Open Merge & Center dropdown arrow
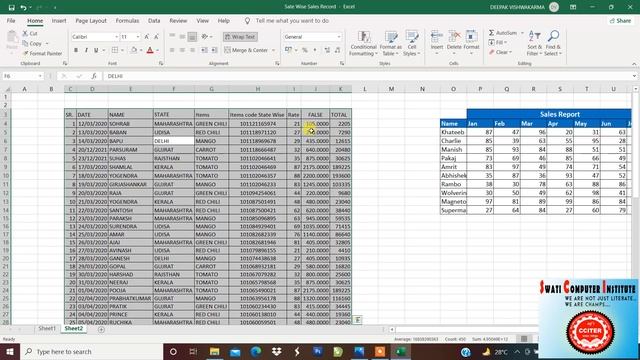This screenshot has width=640, height=360. click(273, 50)
